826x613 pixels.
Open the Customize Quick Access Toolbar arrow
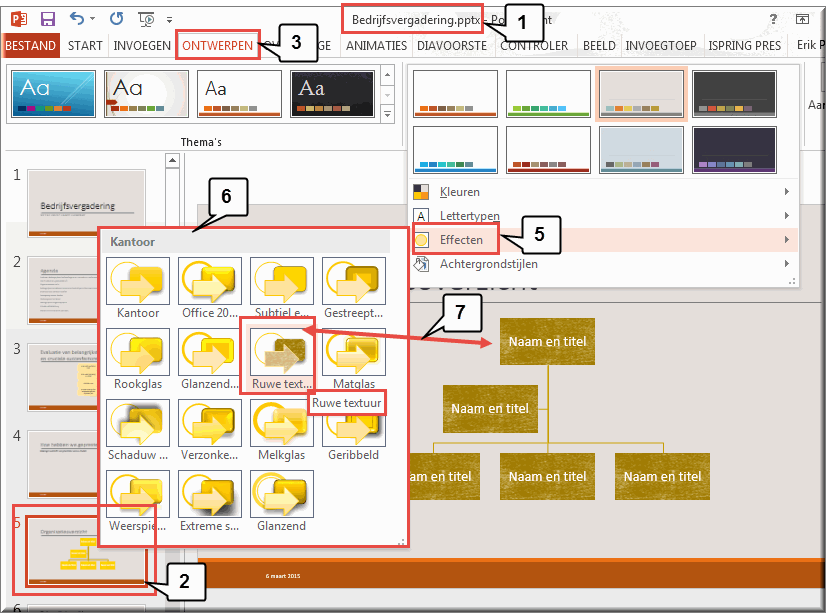point(170,20)
